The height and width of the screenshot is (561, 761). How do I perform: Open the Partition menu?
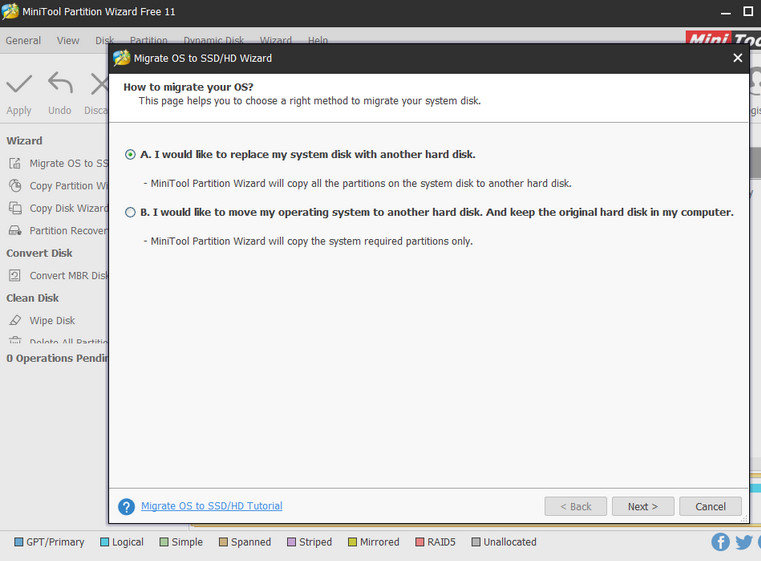click(149, 40)
